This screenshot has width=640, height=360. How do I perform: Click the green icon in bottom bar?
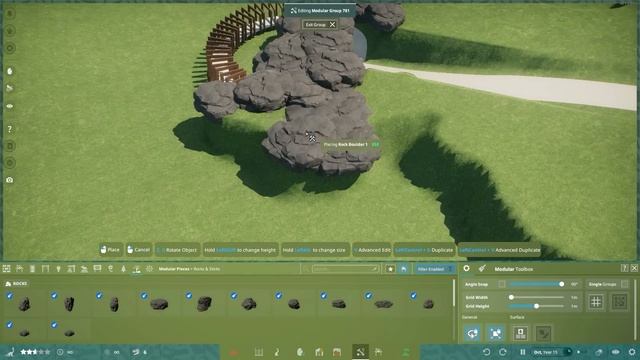(406, 352)
